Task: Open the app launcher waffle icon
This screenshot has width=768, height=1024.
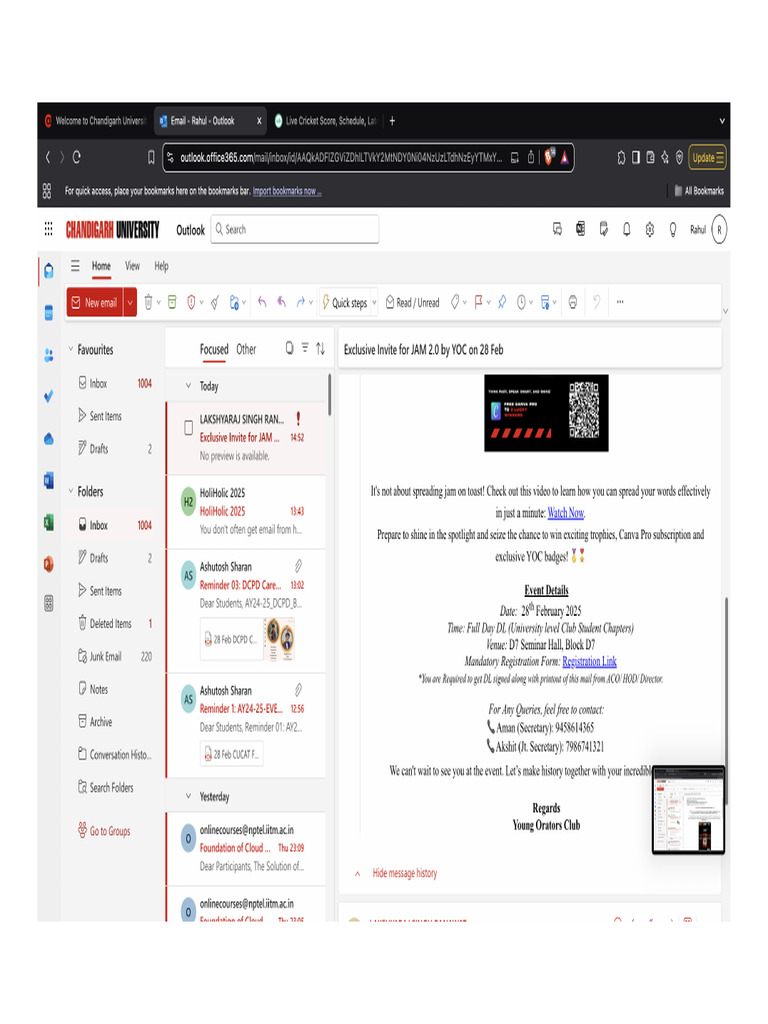Action: [x=48, y=229]
